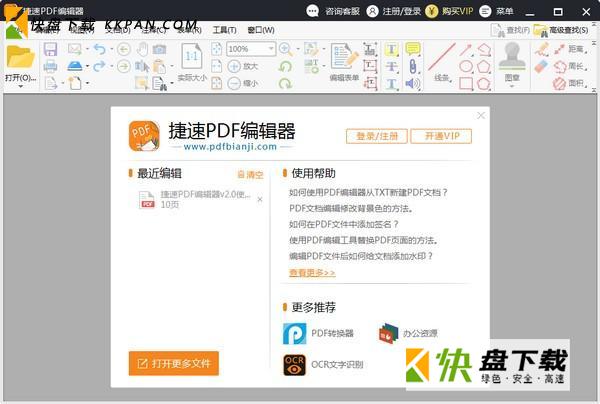The width and height of the screenshot is (600, 404).
Task: Select the Rectangle shape tool
Action: click(x=466, y=83)
